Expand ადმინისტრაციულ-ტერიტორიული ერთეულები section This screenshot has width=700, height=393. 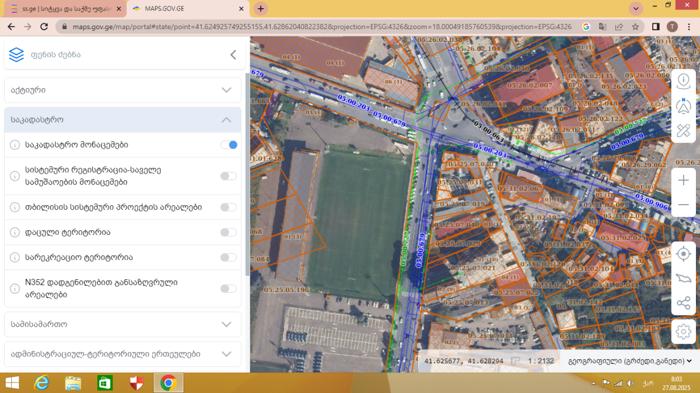coord(123,354)
